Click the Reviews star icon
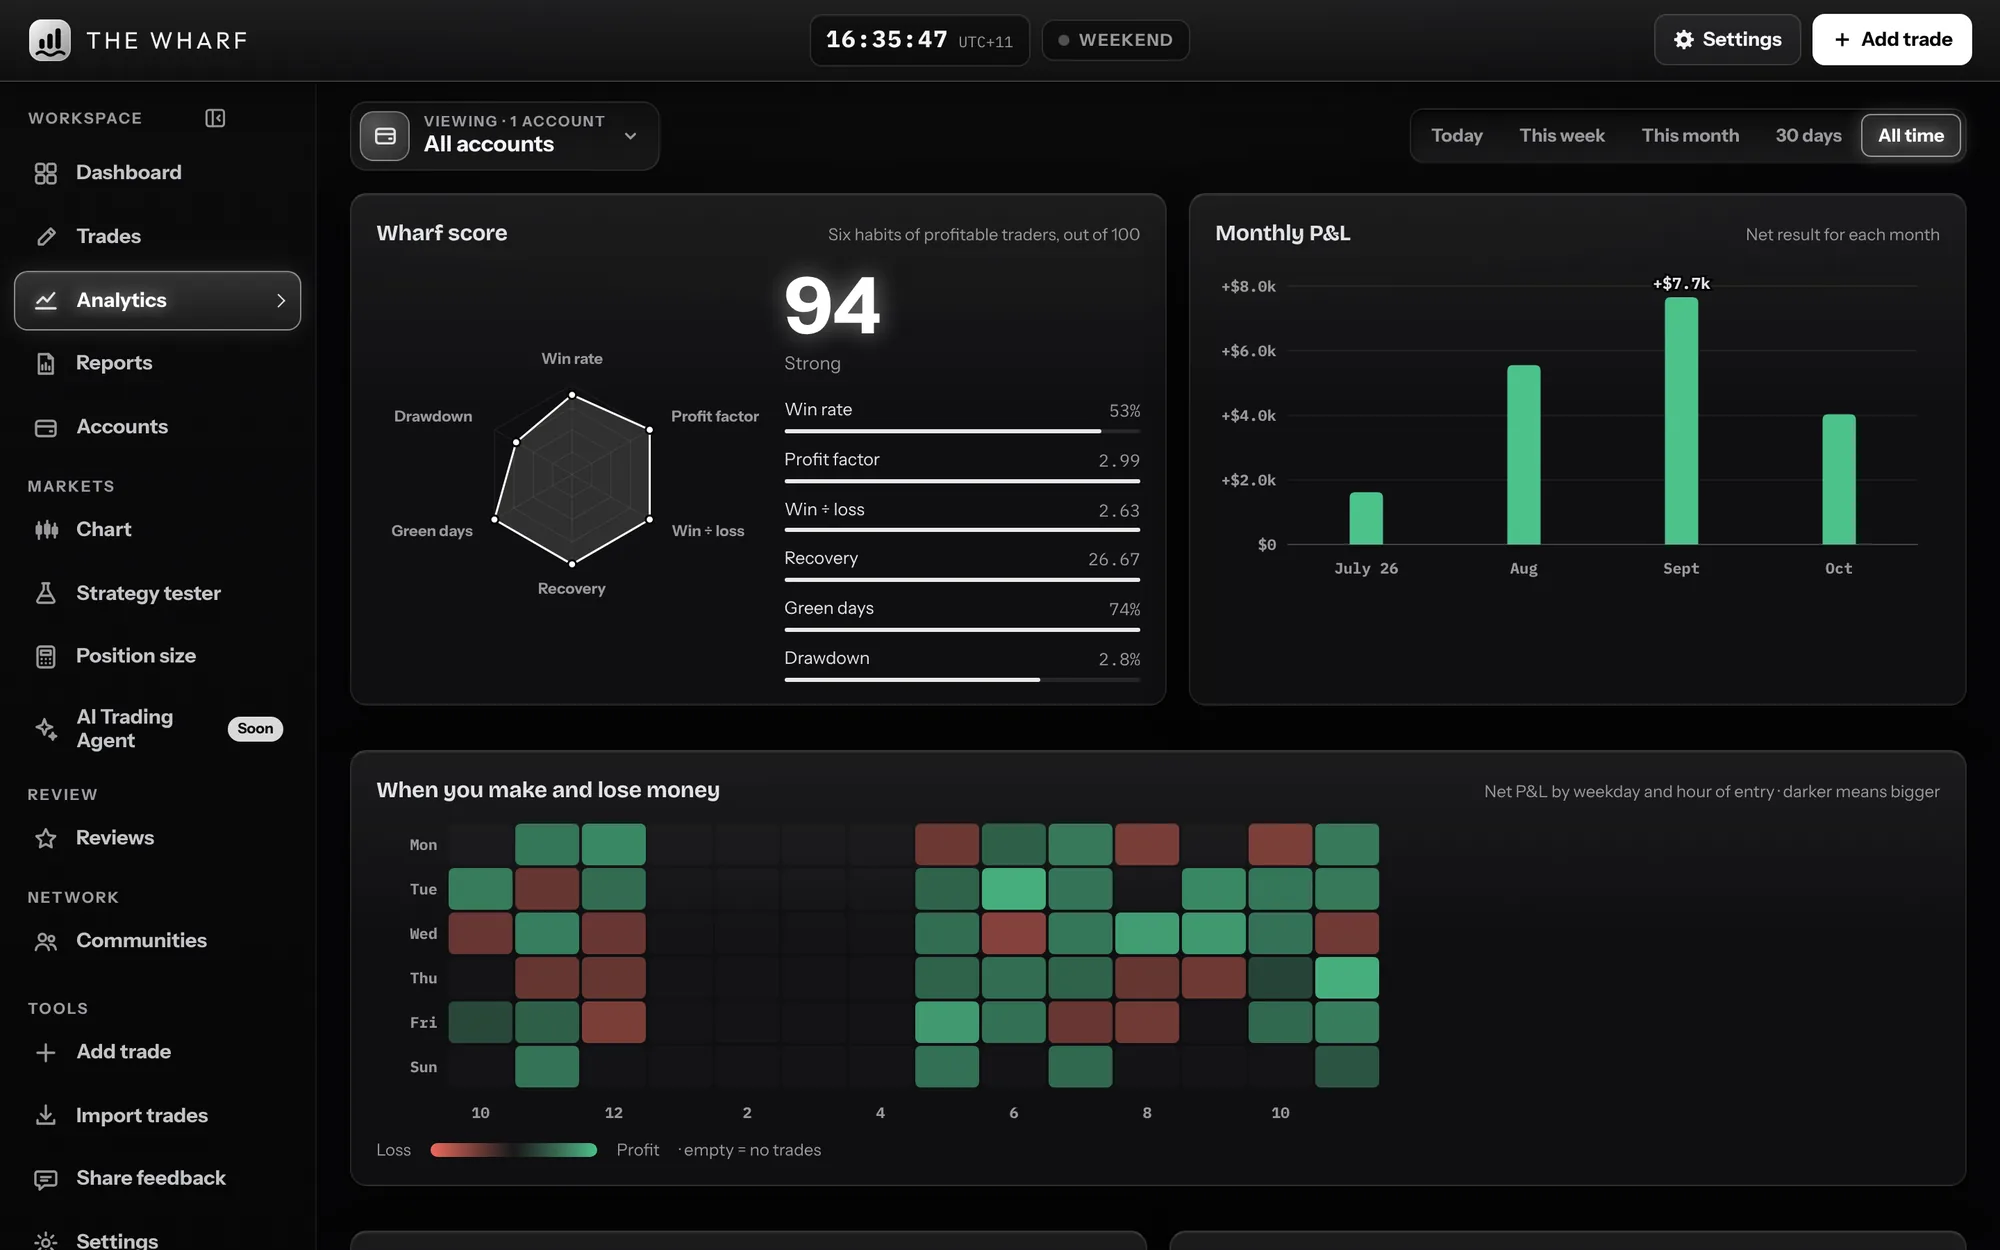This screenshot has width=2000, height=1250. pyautogui.click(x=46, y=838)
